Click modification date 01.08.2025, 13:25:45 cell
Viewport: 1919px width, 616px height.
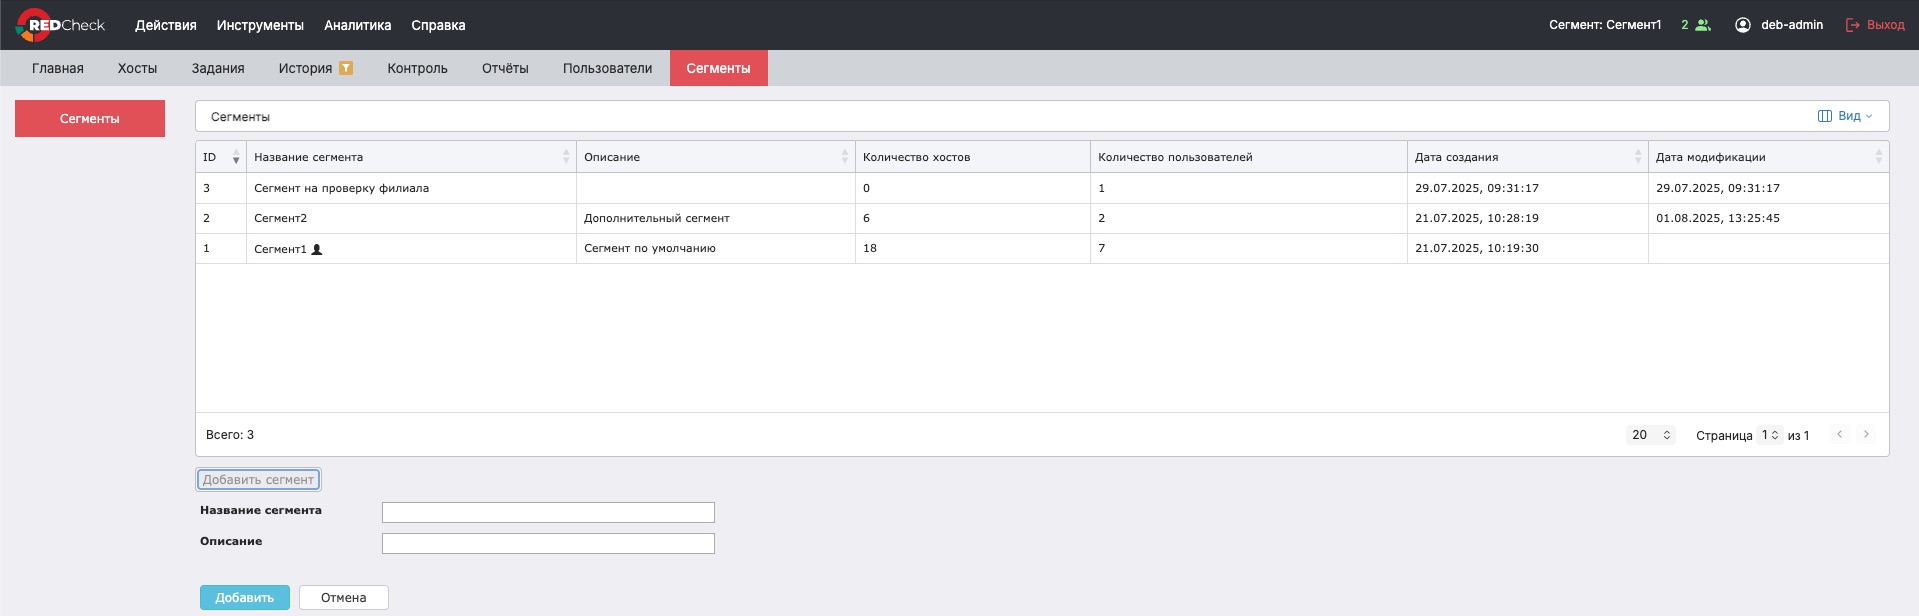click(1769, 218)
